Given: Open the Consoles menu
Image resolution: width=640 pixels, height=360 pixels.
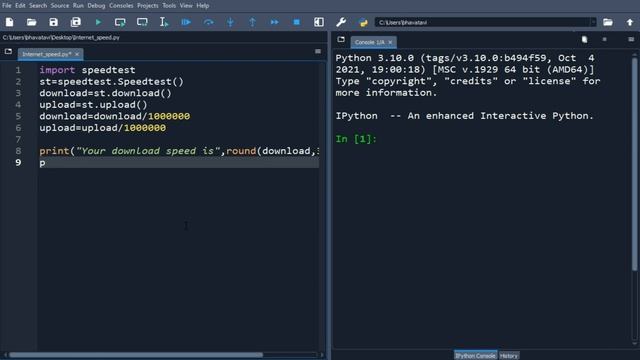Looking at the screenshot, I should (121, 6).
